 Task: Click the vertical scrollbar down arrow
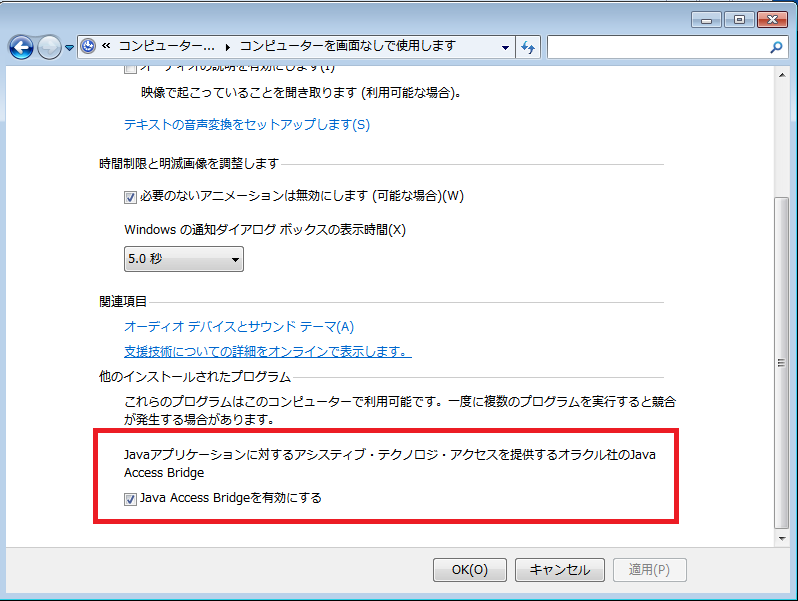(x=782, y=539)
